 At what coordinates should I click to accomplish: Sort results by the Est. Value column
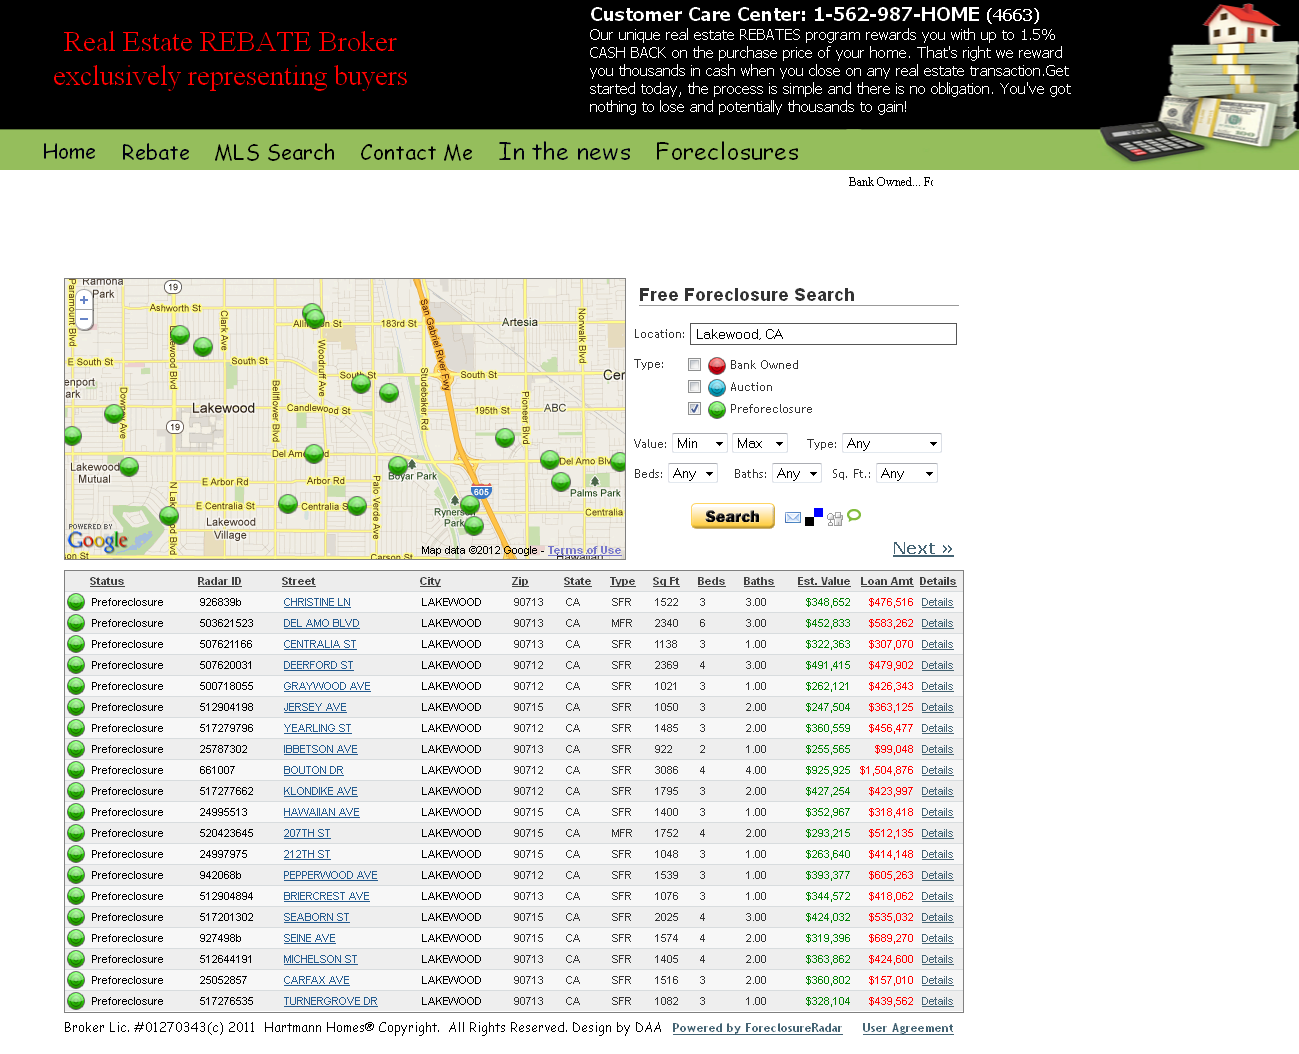(x=823, y=581)
